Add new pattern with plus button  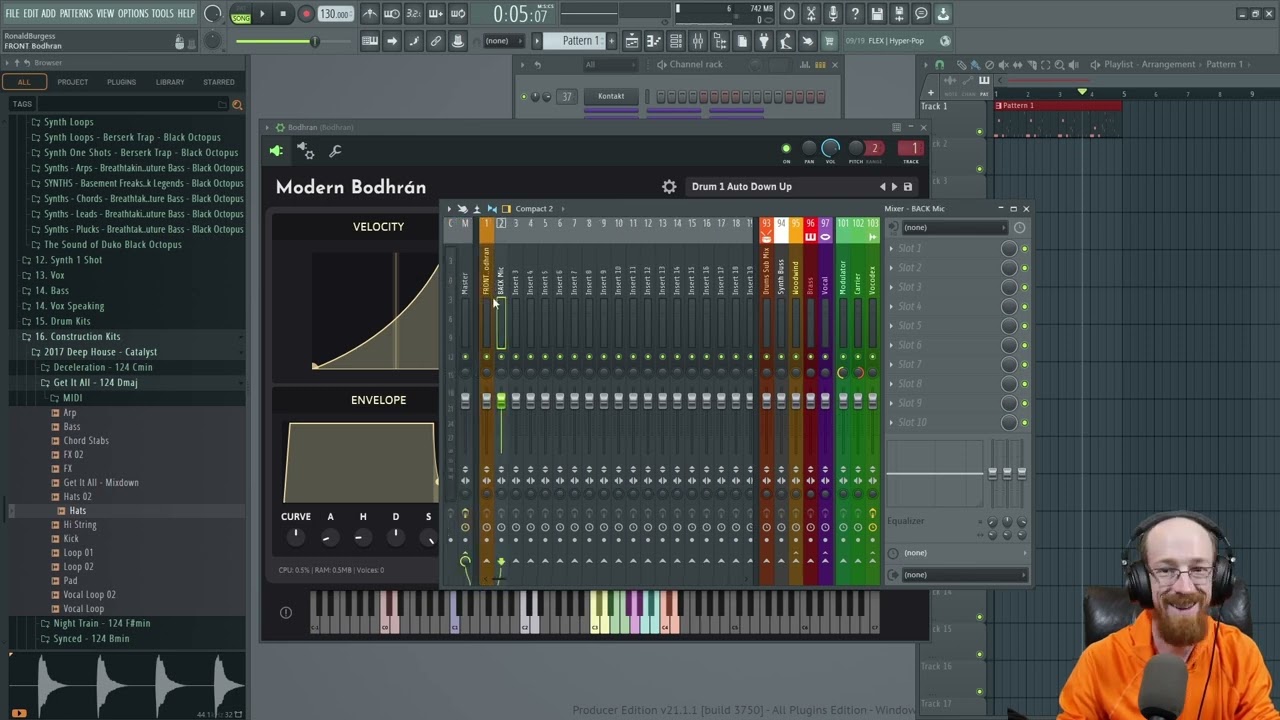coord(611,41)
